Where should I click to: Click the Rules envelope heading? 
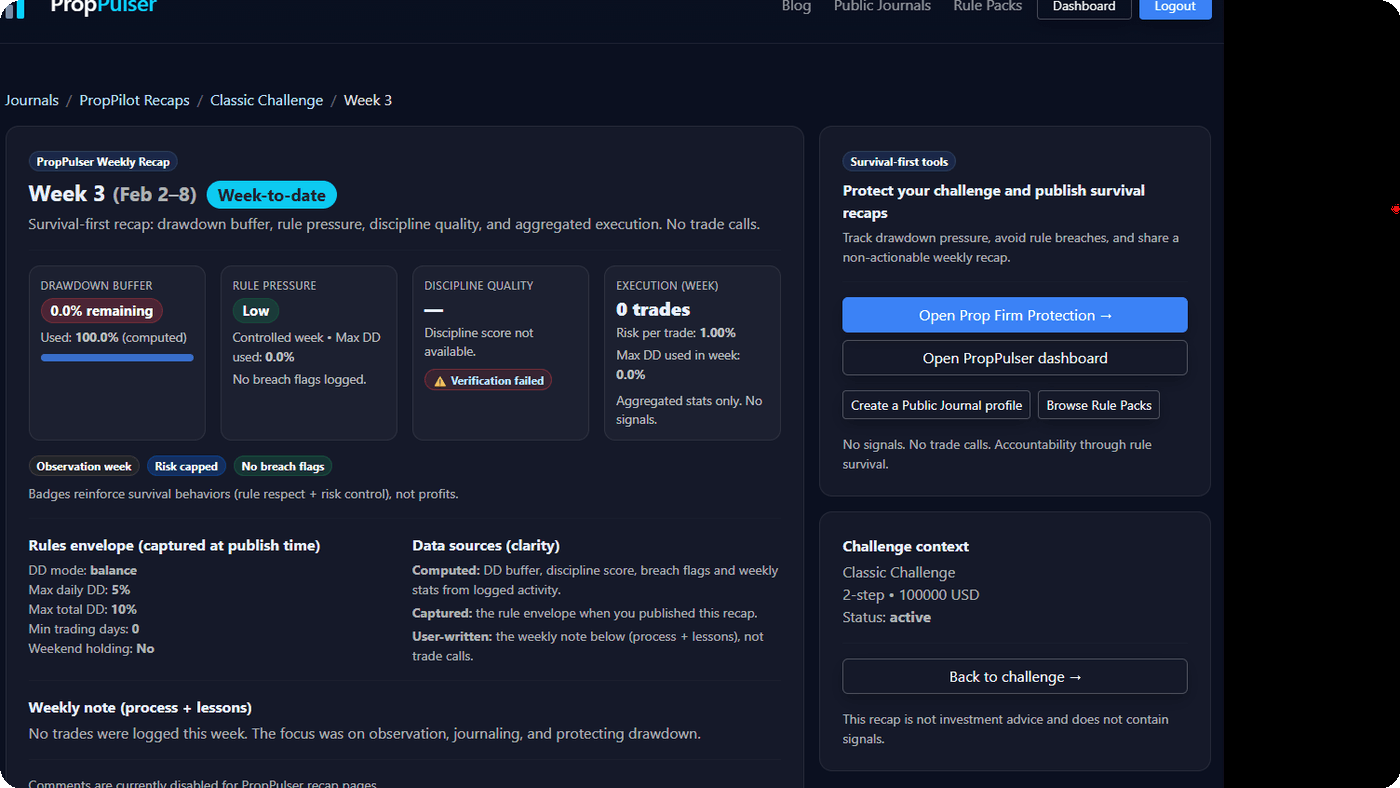[x=175, y=546]
